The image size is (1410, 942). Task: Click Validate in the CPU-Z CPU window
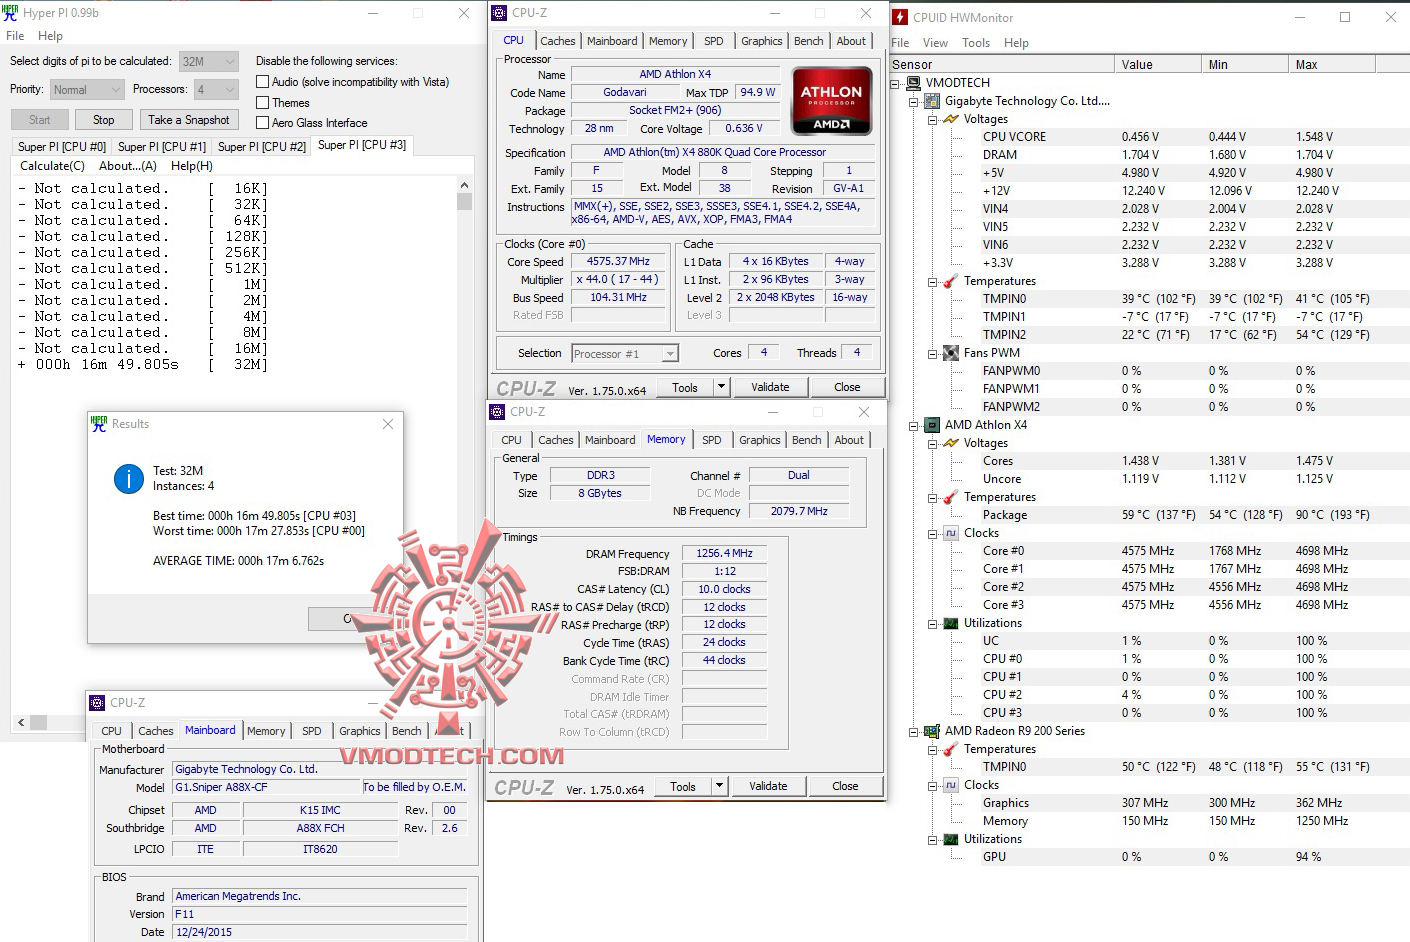(x=770, y=387)
